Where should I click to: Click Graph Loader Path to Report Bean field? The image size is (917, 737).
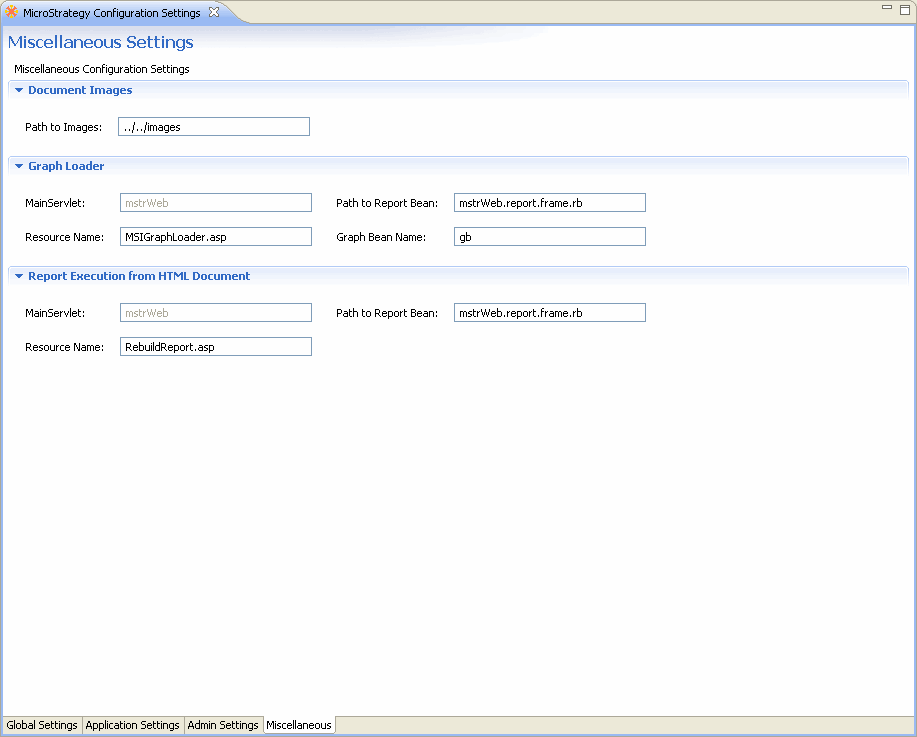(x=550, y=203)
